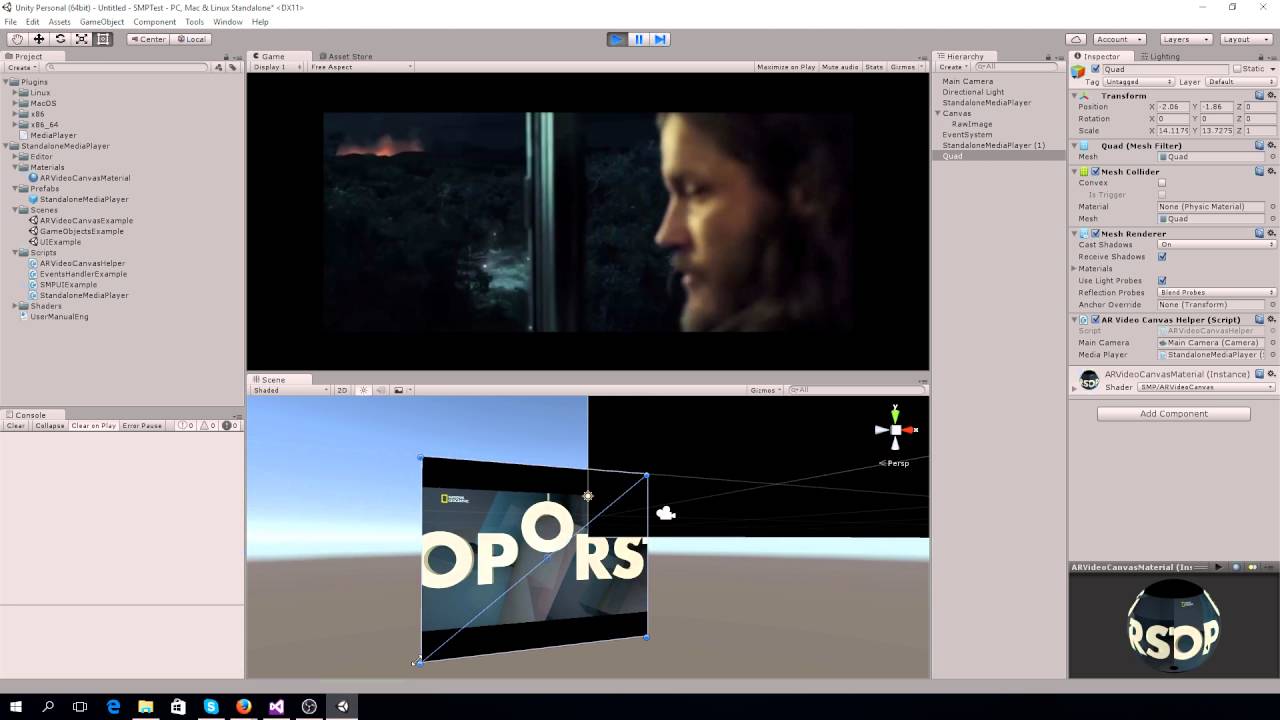The width and height of the screenshot is (1280, 720).
Task: Toggle AR Video Canvas Helper script checkbox
Action: click(x=1095, y=319)
